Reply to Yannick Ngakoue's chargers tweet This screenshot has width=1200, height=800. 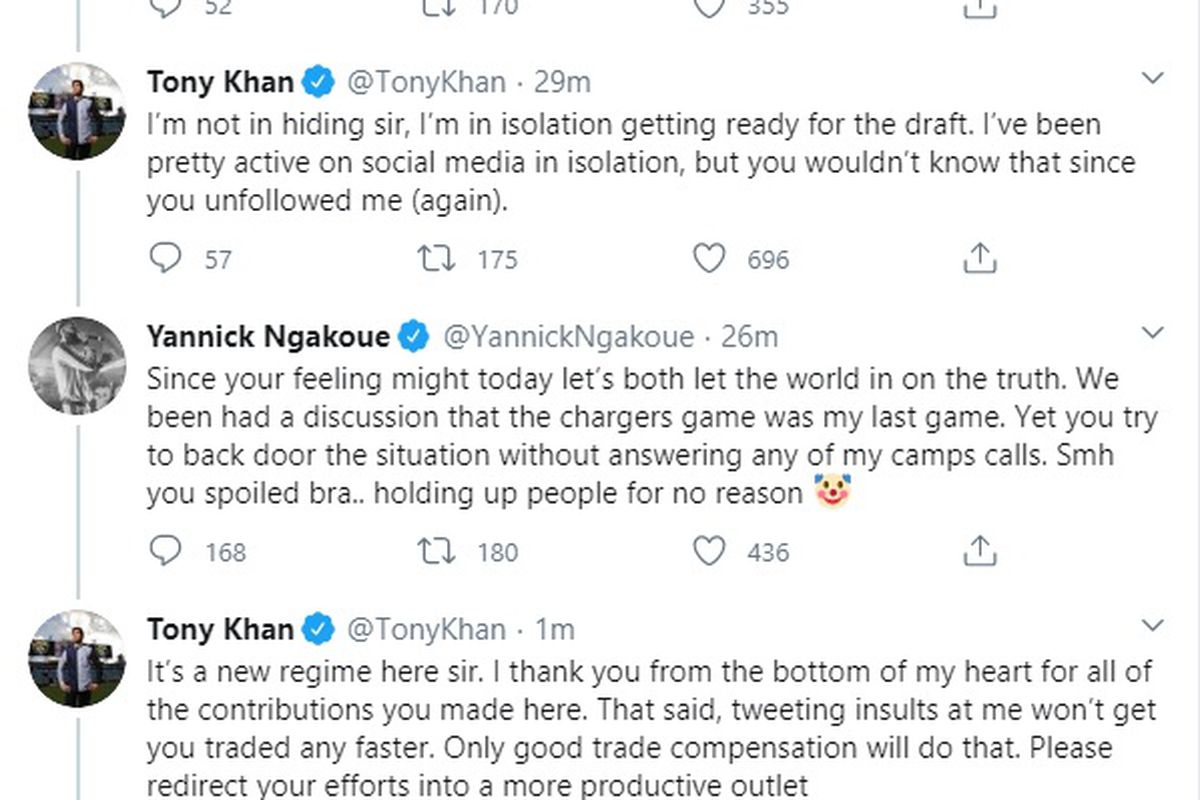[x=165, y=551]
